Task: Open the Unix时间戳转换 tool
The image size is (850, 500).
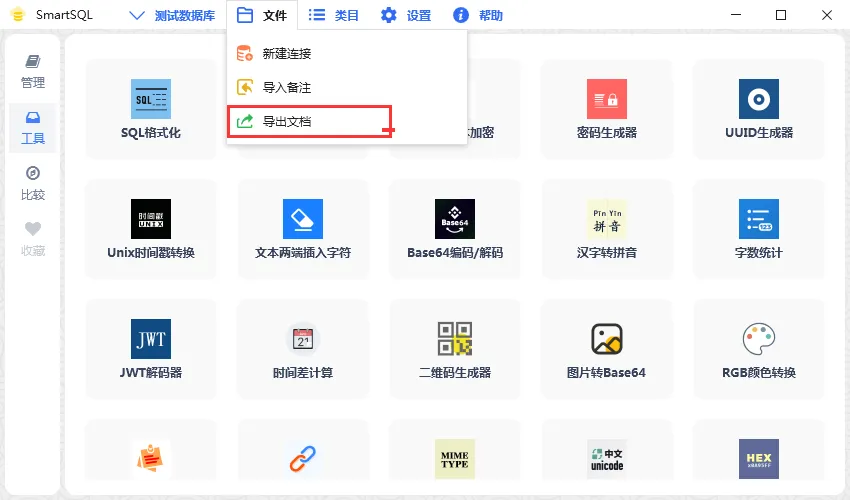Action: [x=151, y=229]
